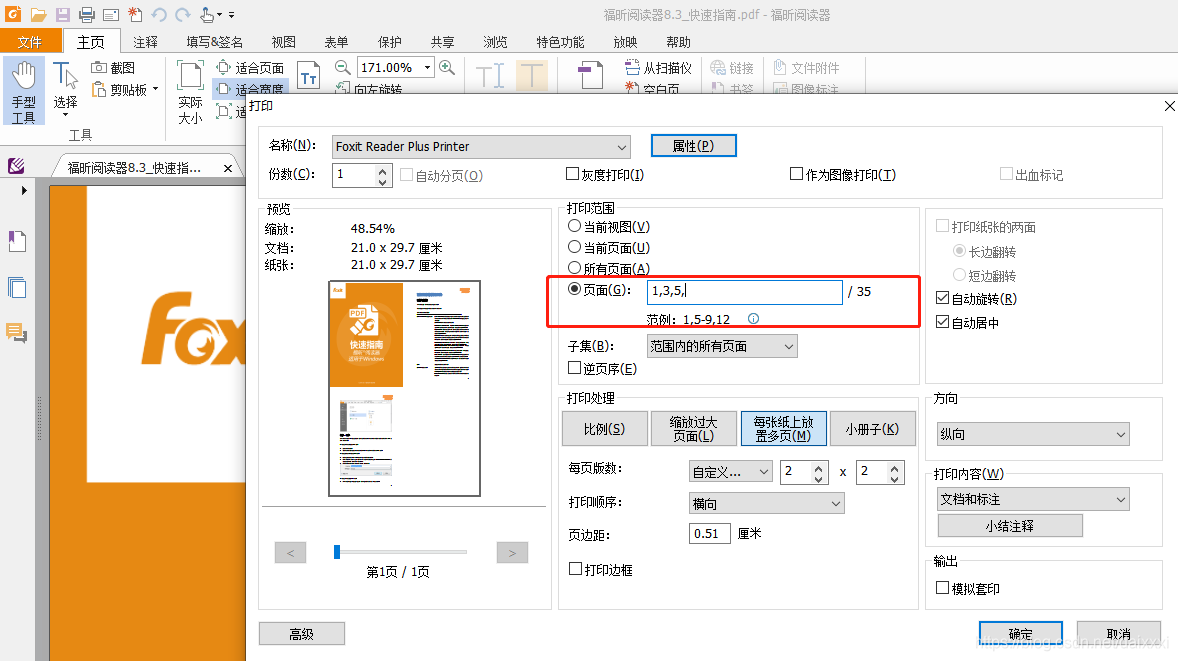This screenshot has width=1178, height=661.
Task: Open the Subset (子集) dropdown
Action: [x=722, y=346]
